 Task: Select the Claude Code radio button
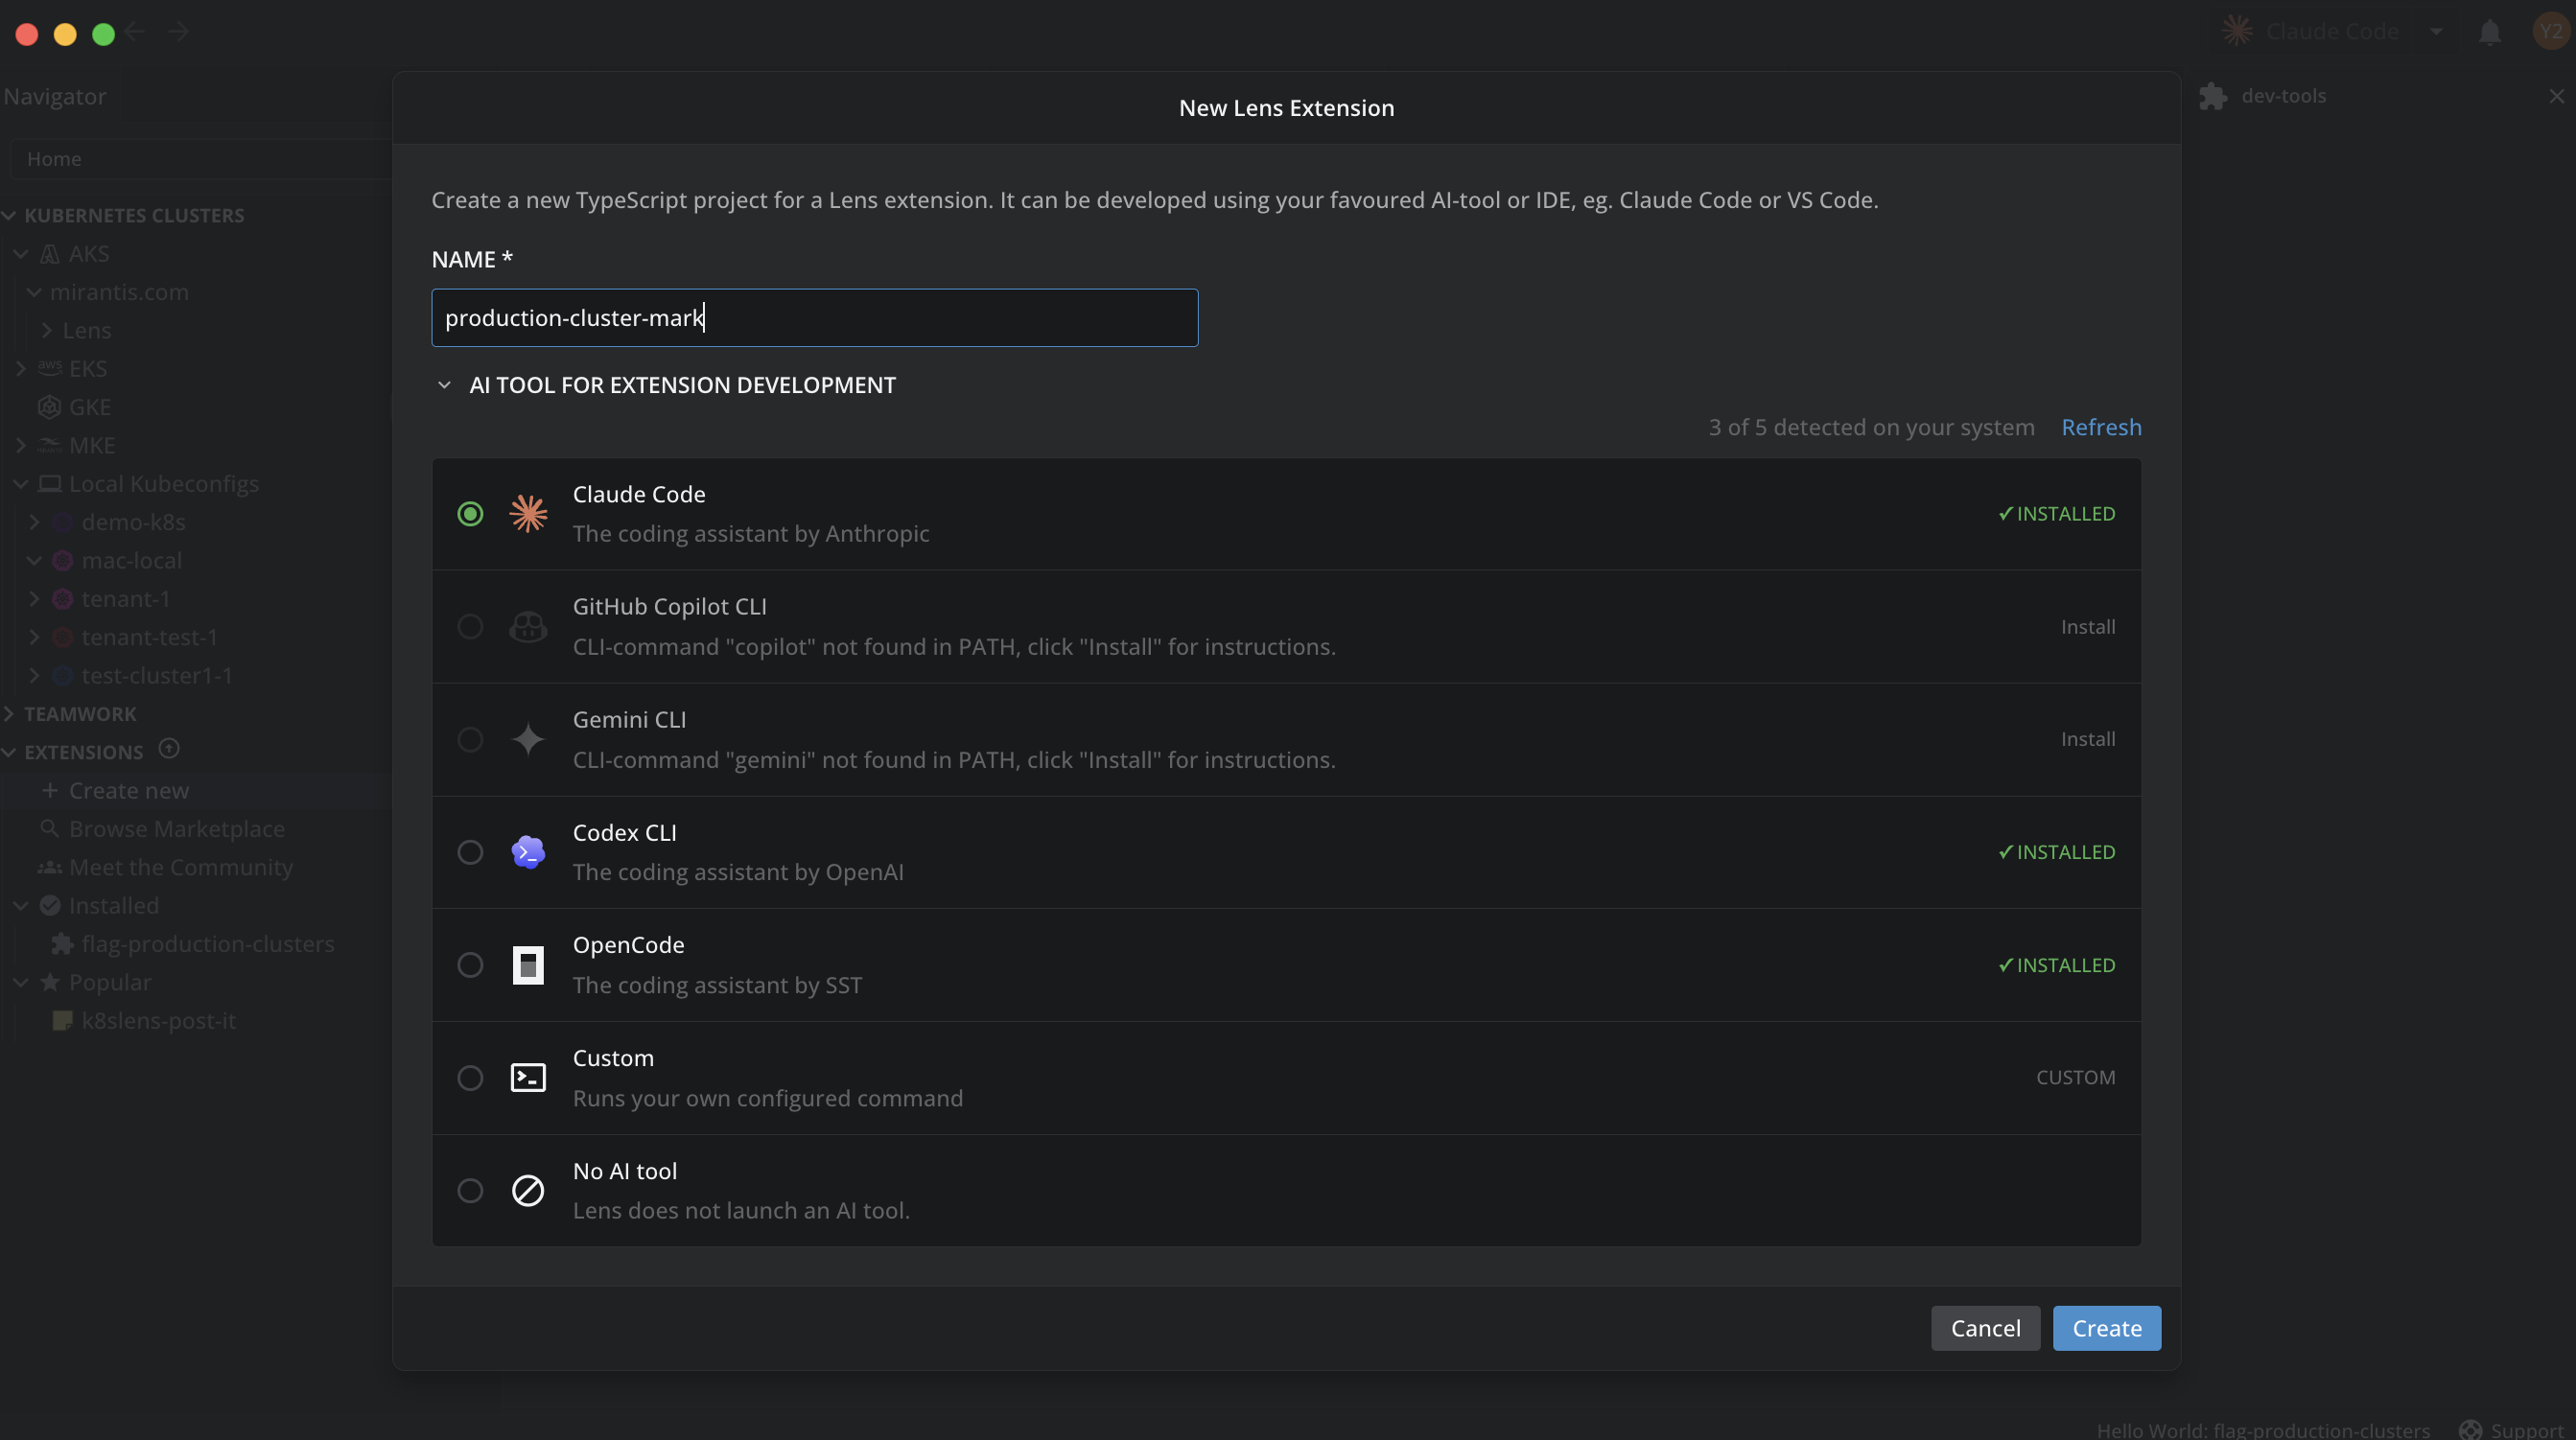[x=470, y=514]
